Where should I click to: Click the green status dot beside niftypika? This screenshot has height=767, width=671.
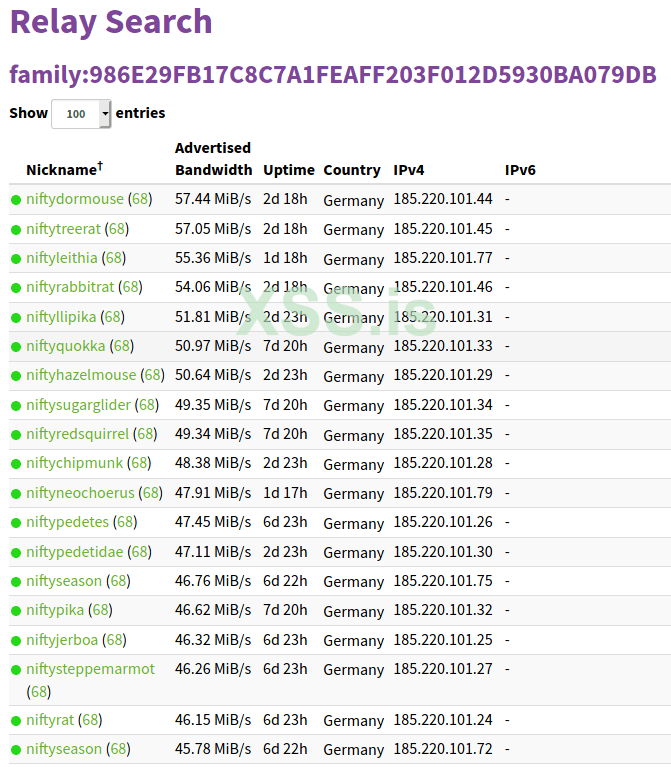click(x=16, y=611)
